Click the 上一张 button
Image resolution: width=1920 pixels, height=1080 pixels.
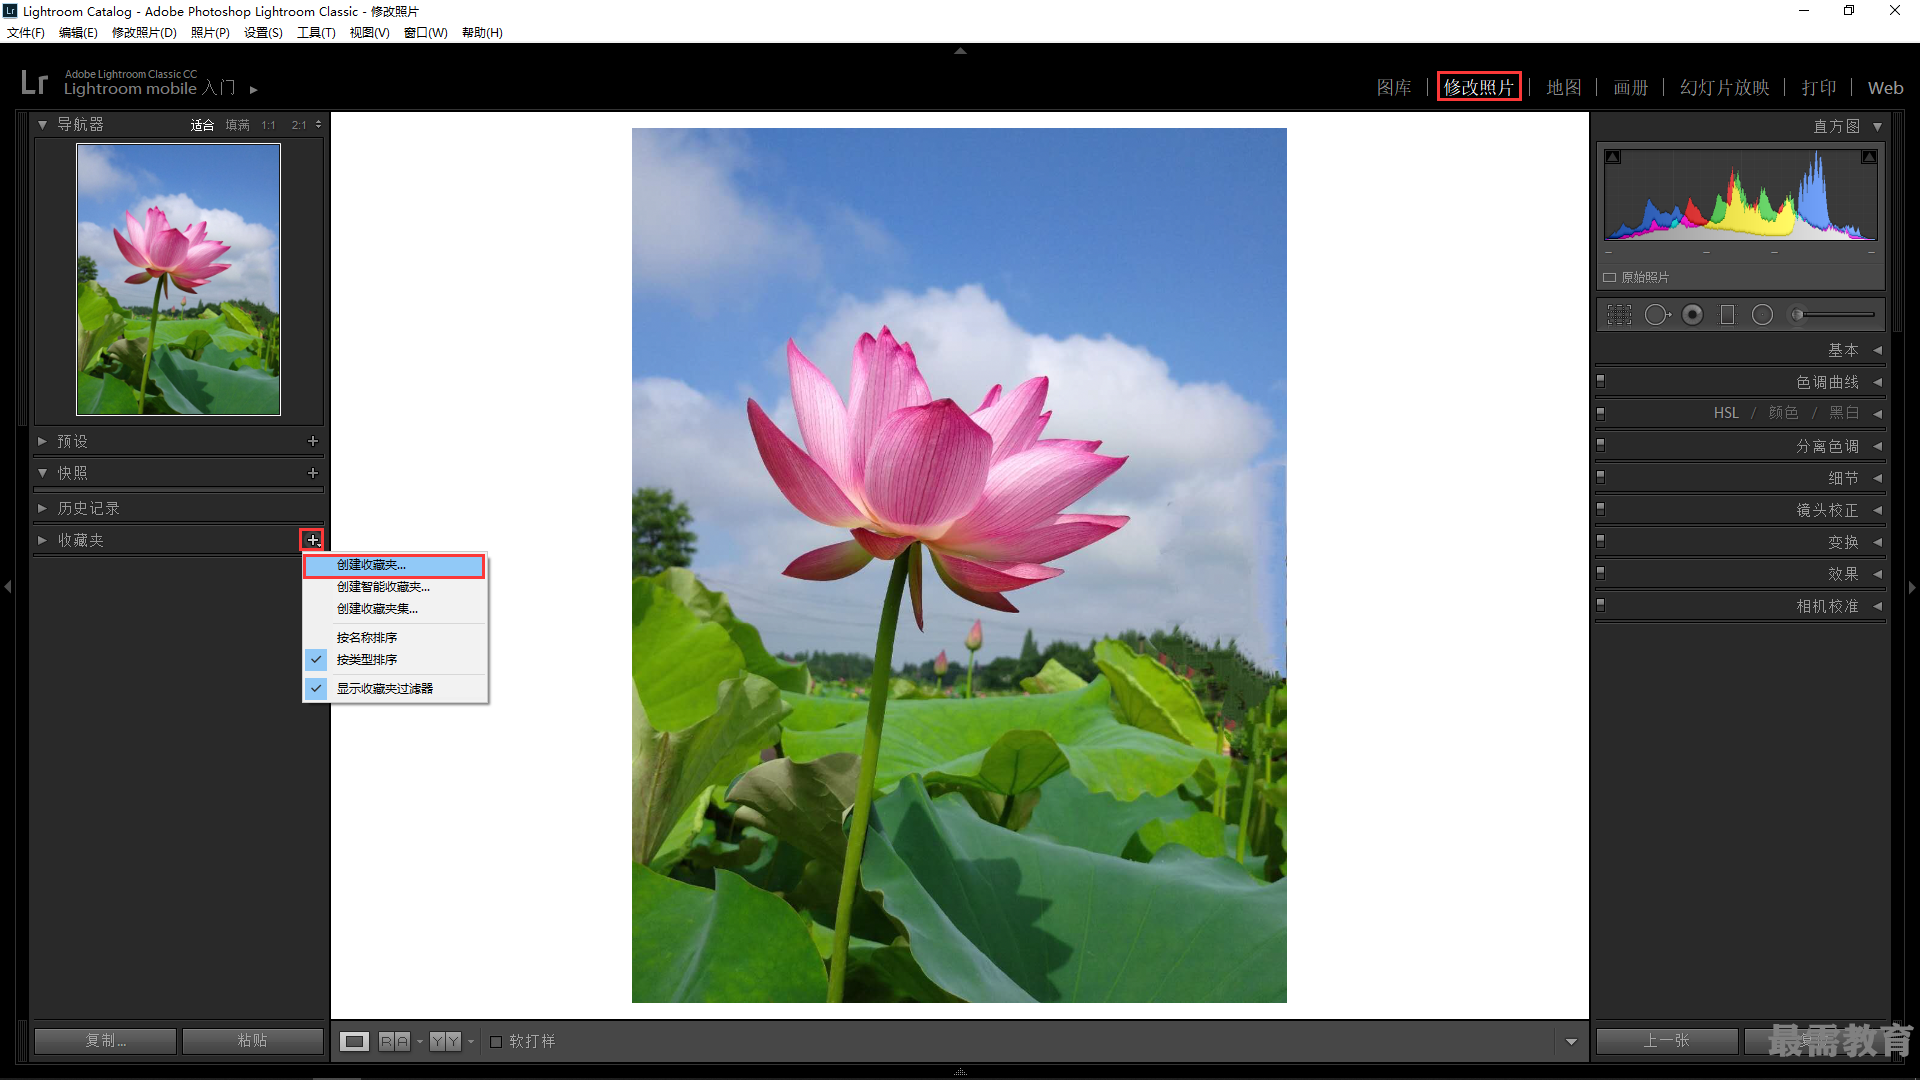[1666, 1041]
